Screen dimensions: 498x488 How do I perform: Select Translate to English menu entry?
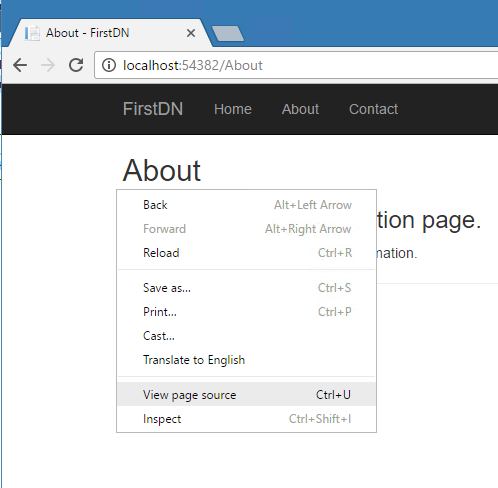247,360
